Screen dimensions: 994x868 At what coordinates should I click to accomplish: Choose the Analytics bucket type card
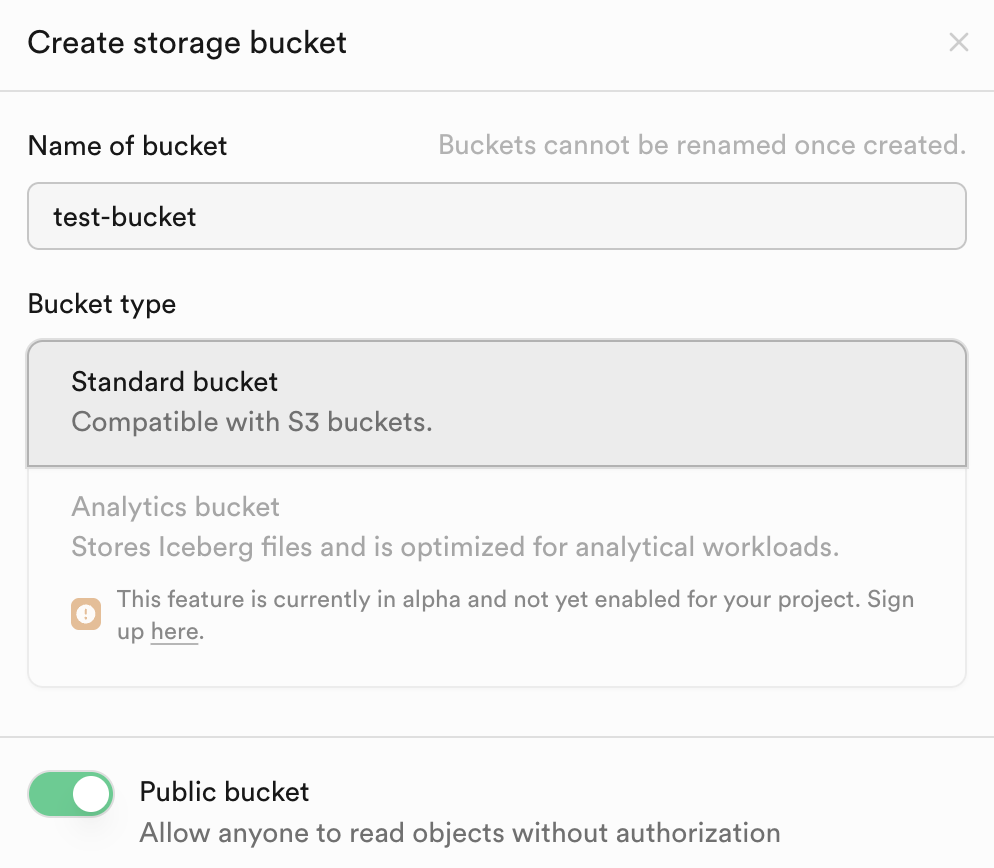(x=496, y=577)
